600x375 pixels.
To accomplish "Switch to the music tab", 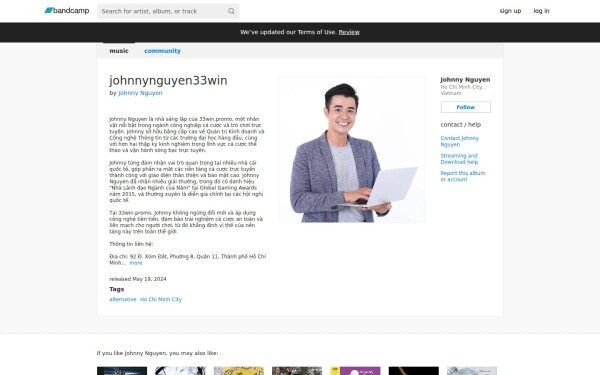I will click(x=119, y=51).
